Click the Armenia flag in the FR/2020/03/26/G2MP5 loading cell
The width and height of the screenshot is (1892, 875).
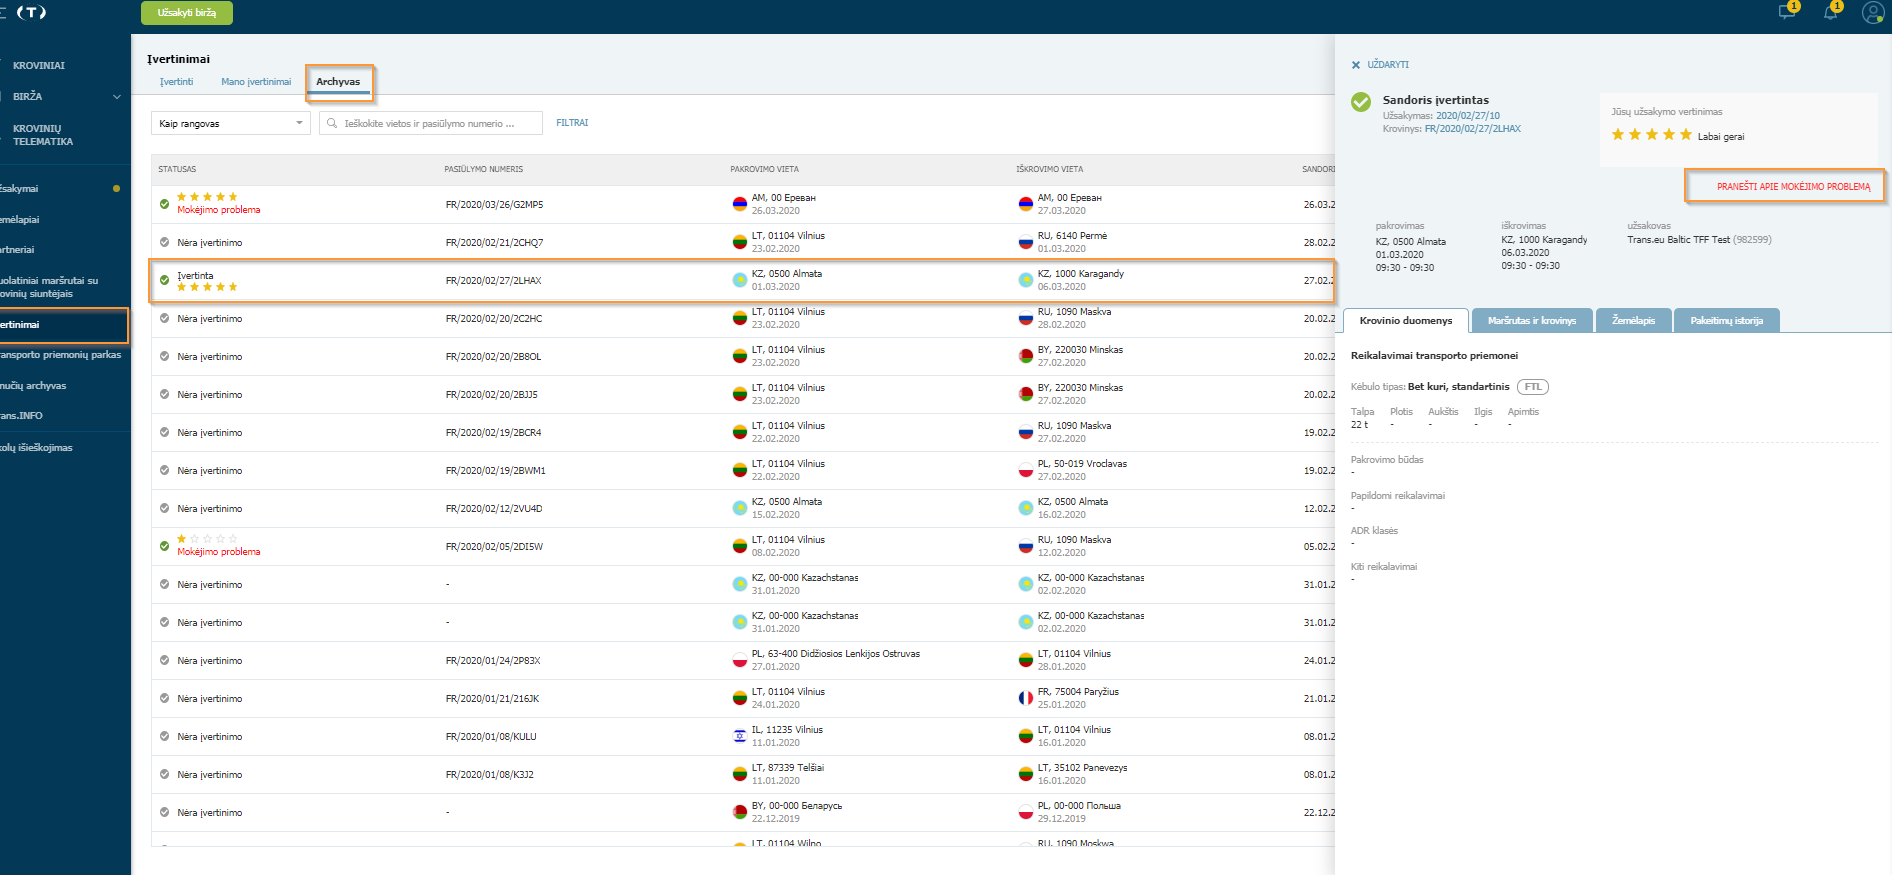click(740, 204)
